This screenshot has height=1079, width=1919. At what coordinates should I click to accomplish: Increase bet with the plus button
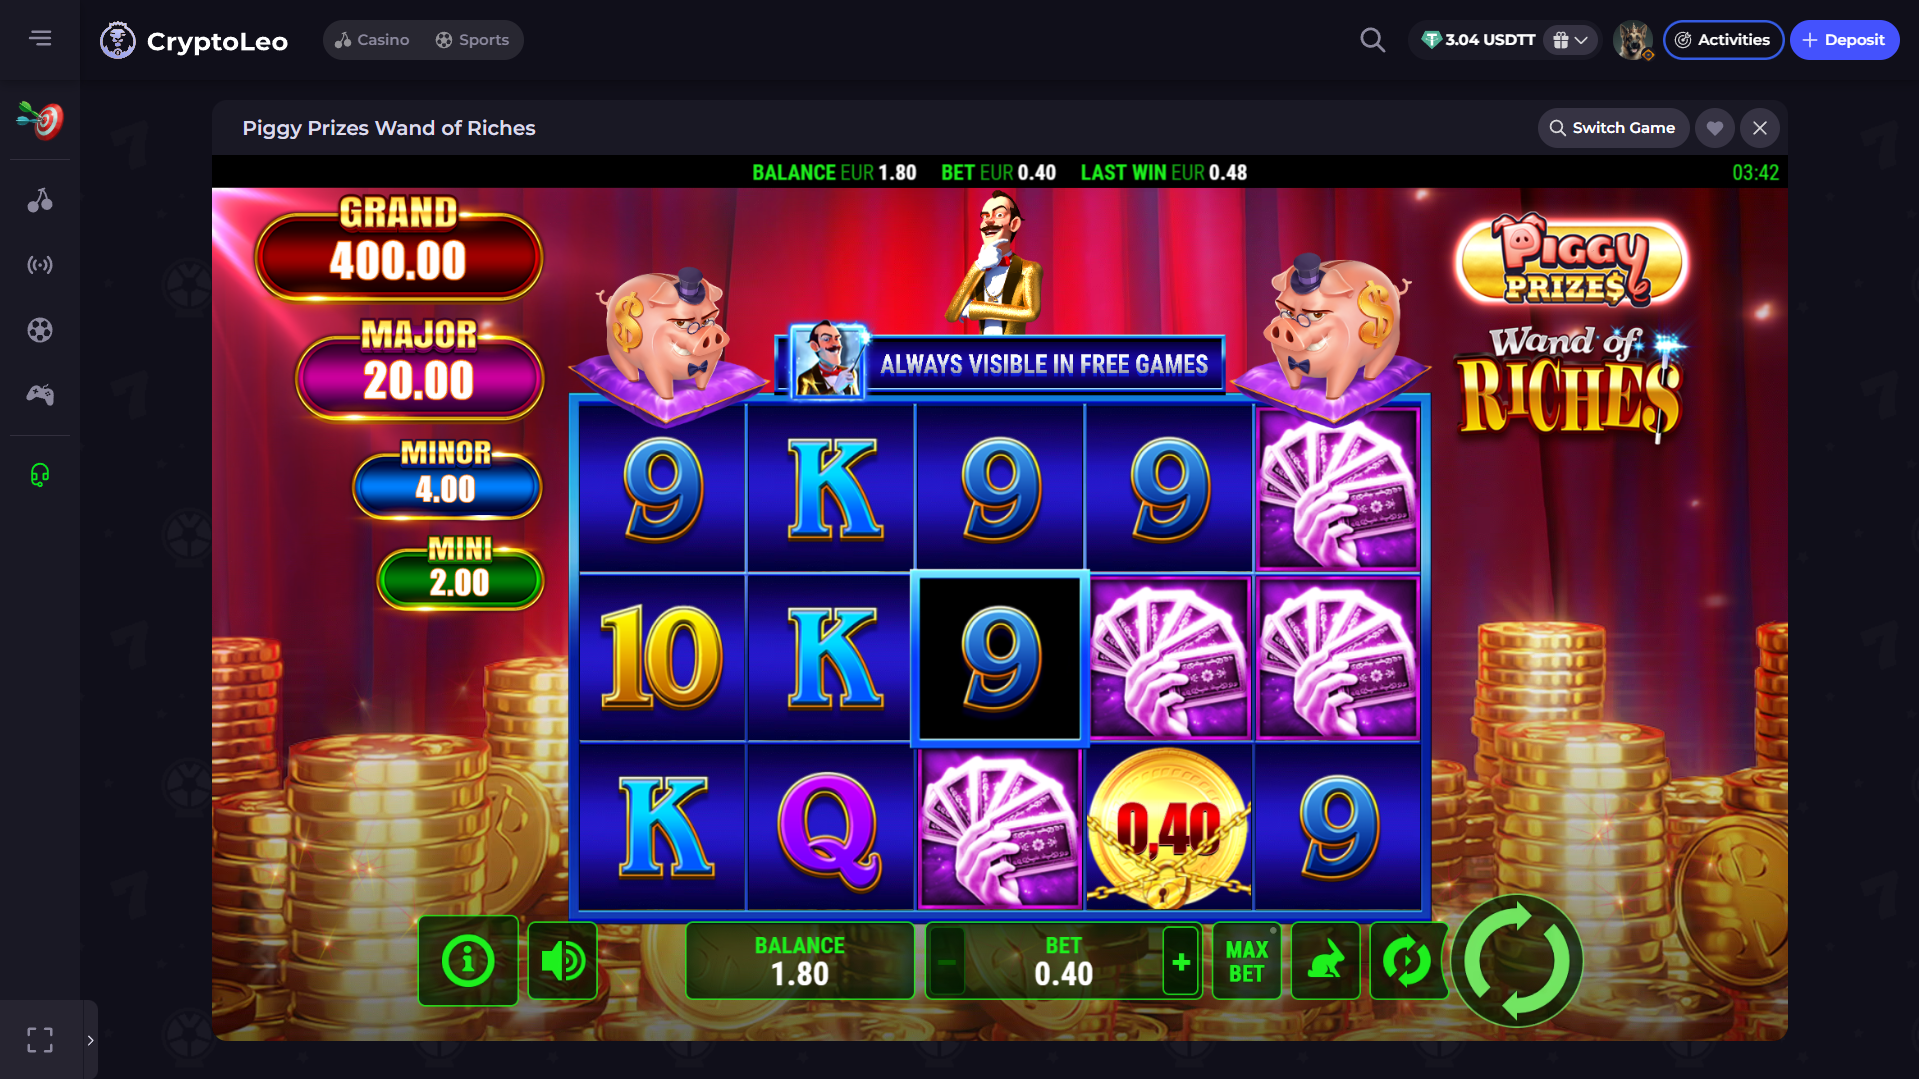1180,962
